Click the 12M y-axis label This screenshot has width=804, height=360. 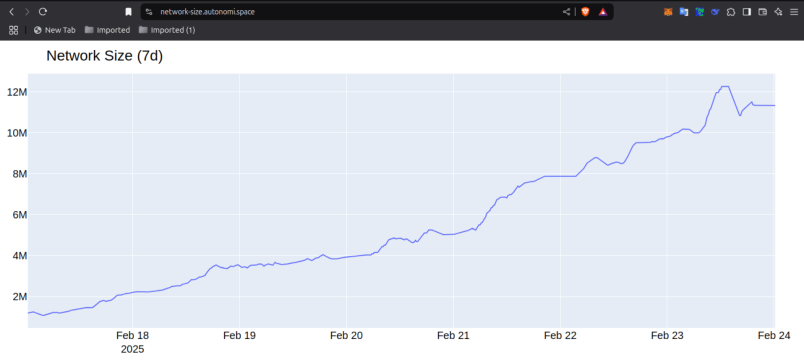click(16, 92)
